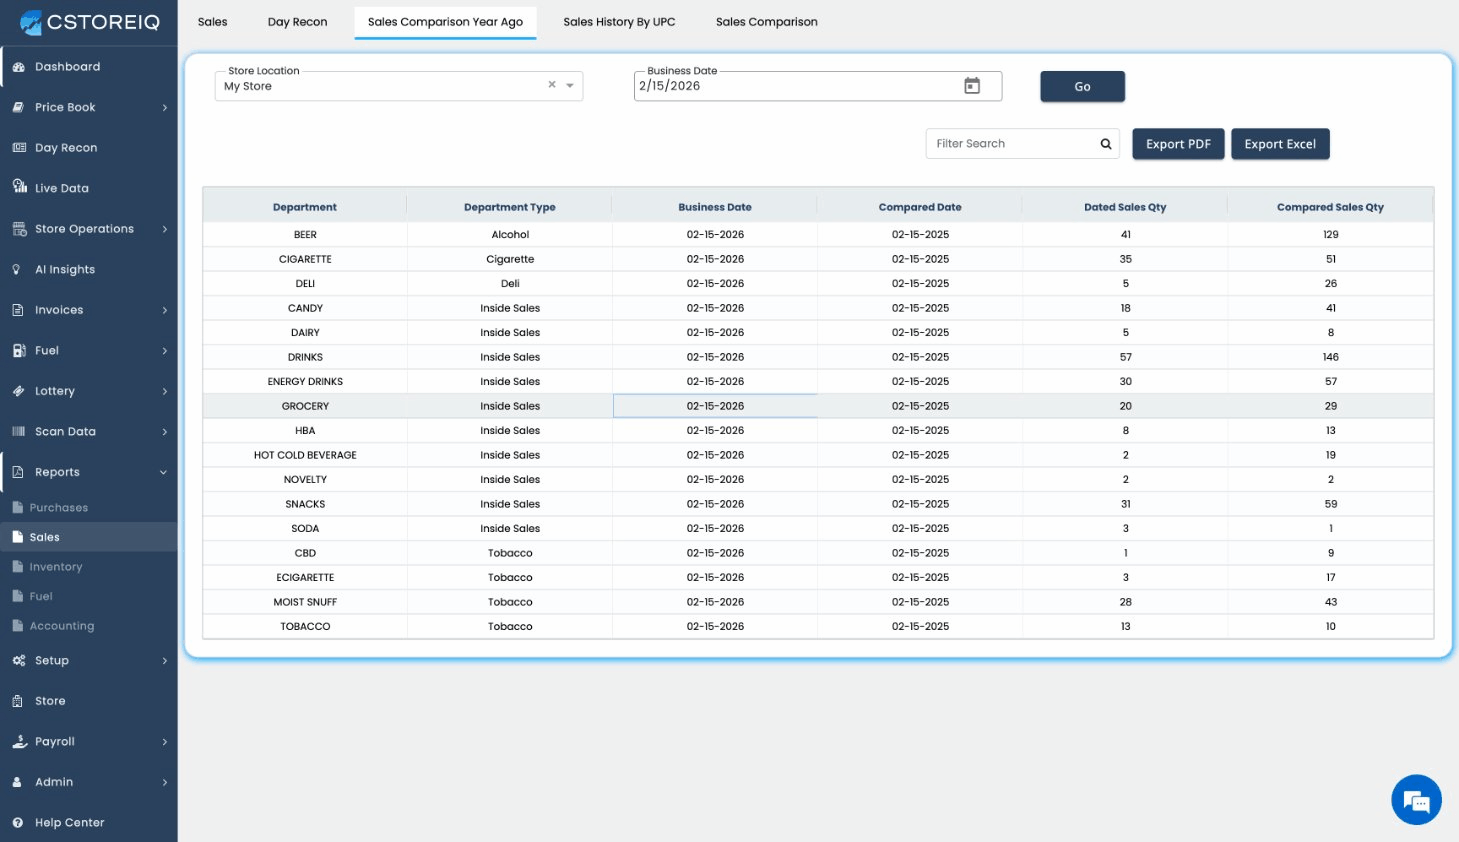Export the report as PDF
Screen dimensions: 1459x842
(1177, 144)
